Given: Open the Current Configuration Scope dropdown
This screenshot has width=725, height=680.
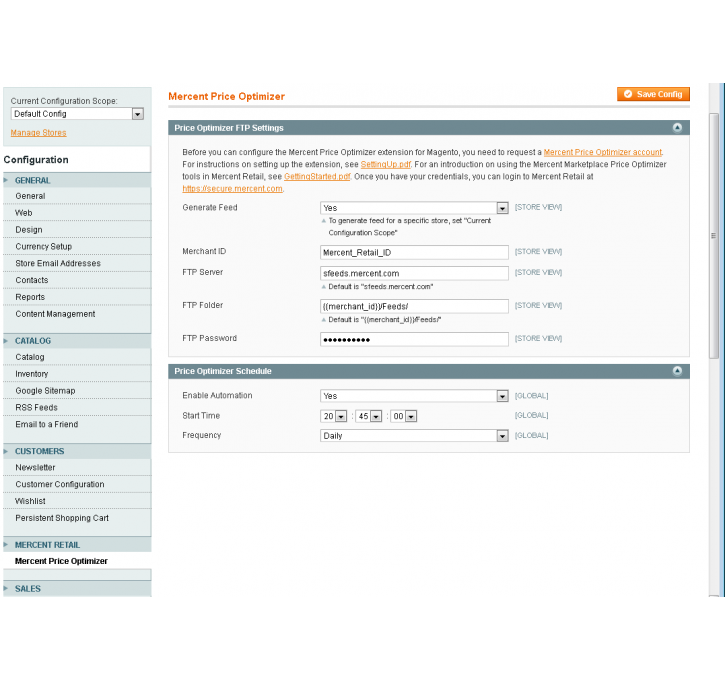Looking at the screenshot, I should [x=77, y=114].
